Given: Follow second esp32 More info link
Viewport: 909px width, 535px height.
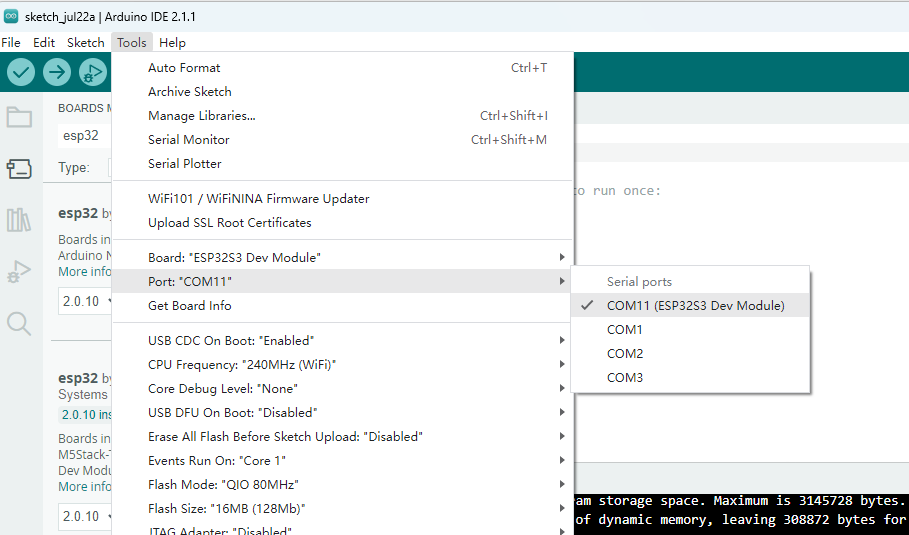Looking at the screenshot, I should click(85, 487).
